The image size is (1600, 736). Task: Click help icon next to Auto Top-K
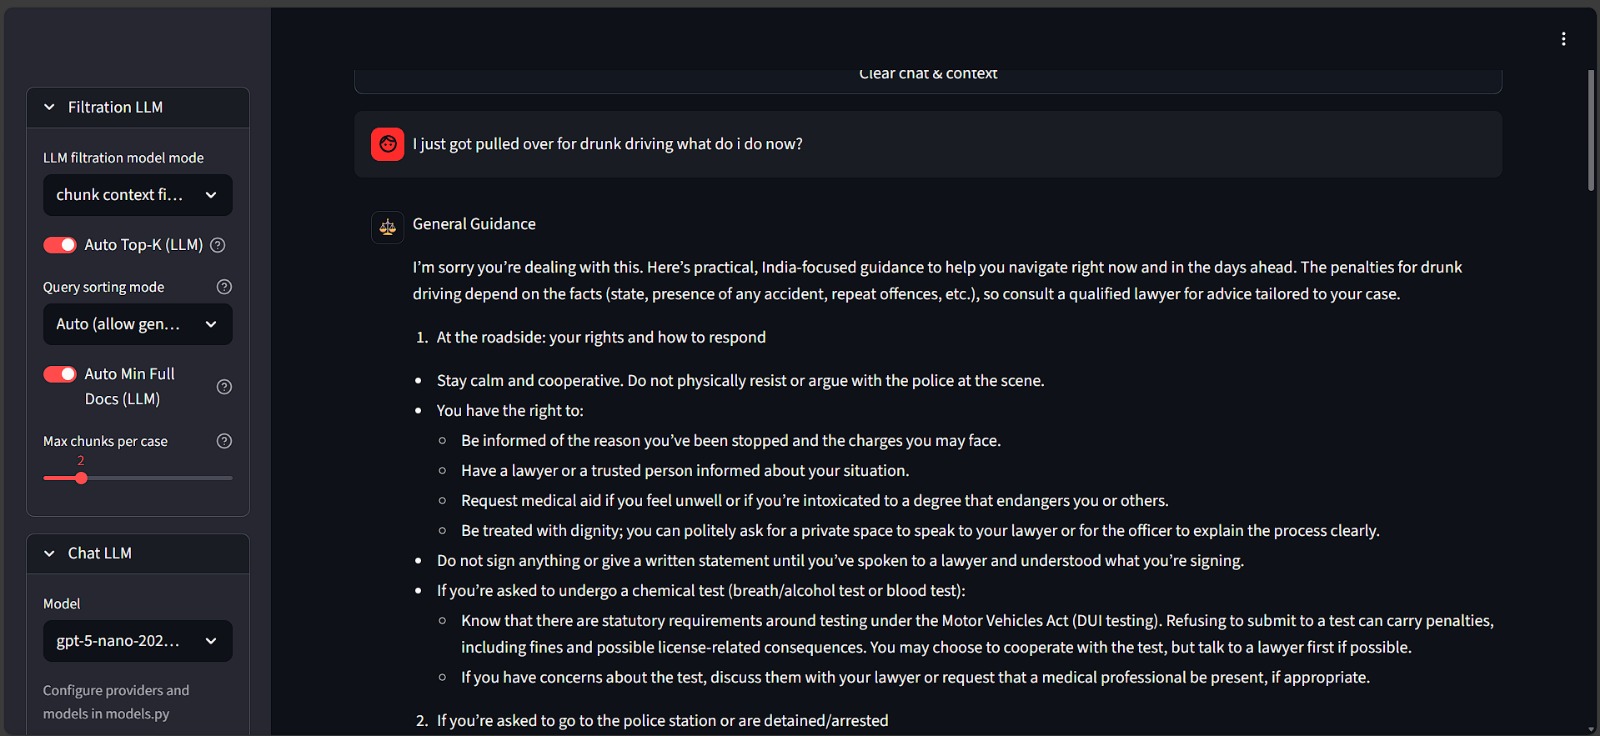(x=218, y=245)
